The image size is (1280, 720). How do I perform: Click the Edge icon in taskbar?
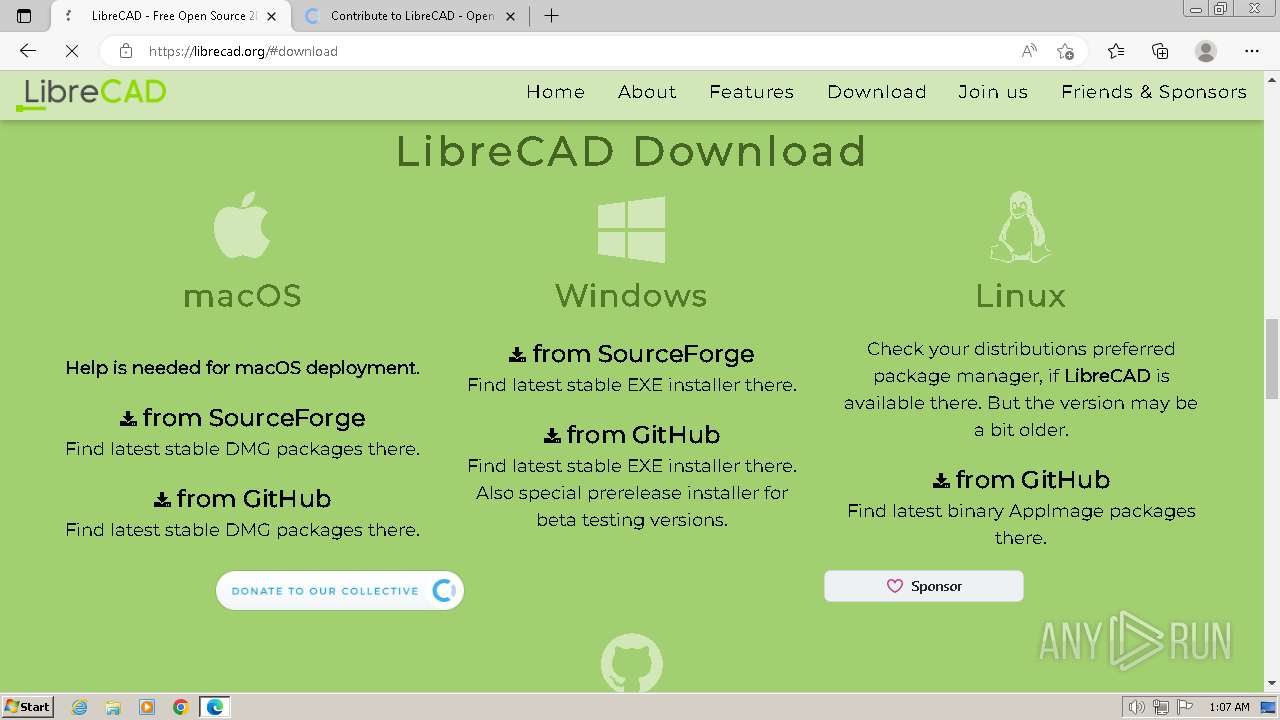tap(215, 707)
